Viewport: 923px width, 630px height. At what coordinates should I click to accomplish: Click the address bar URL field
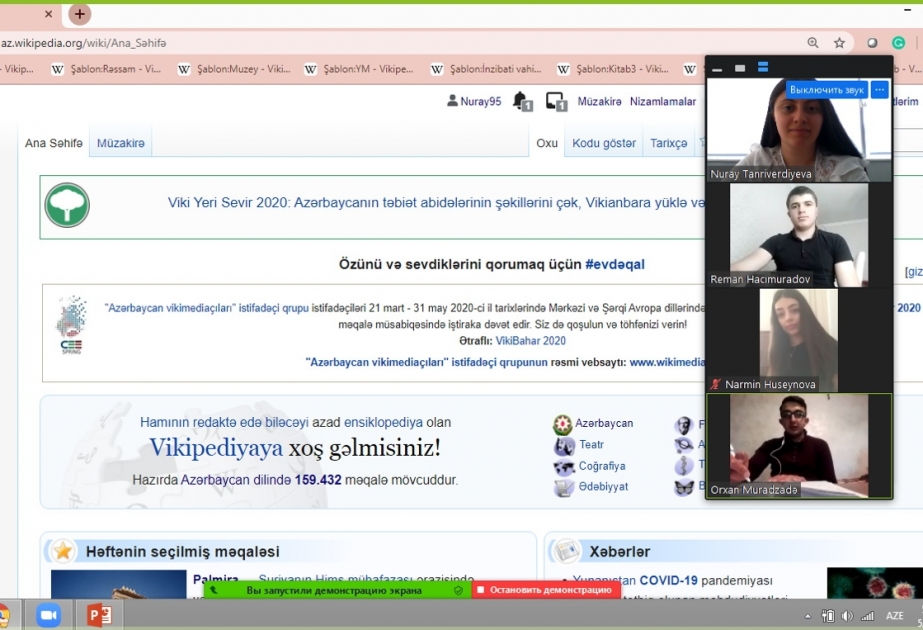(400, 43)
